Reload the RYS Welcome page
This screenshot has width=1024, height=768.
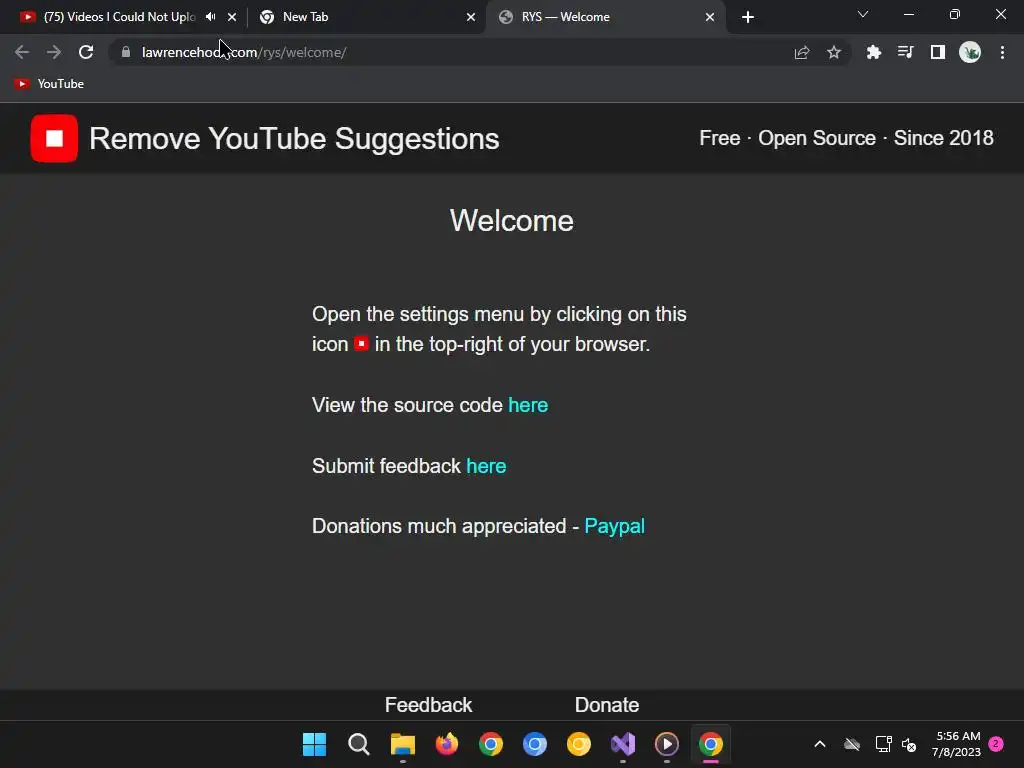coord(86,52)
